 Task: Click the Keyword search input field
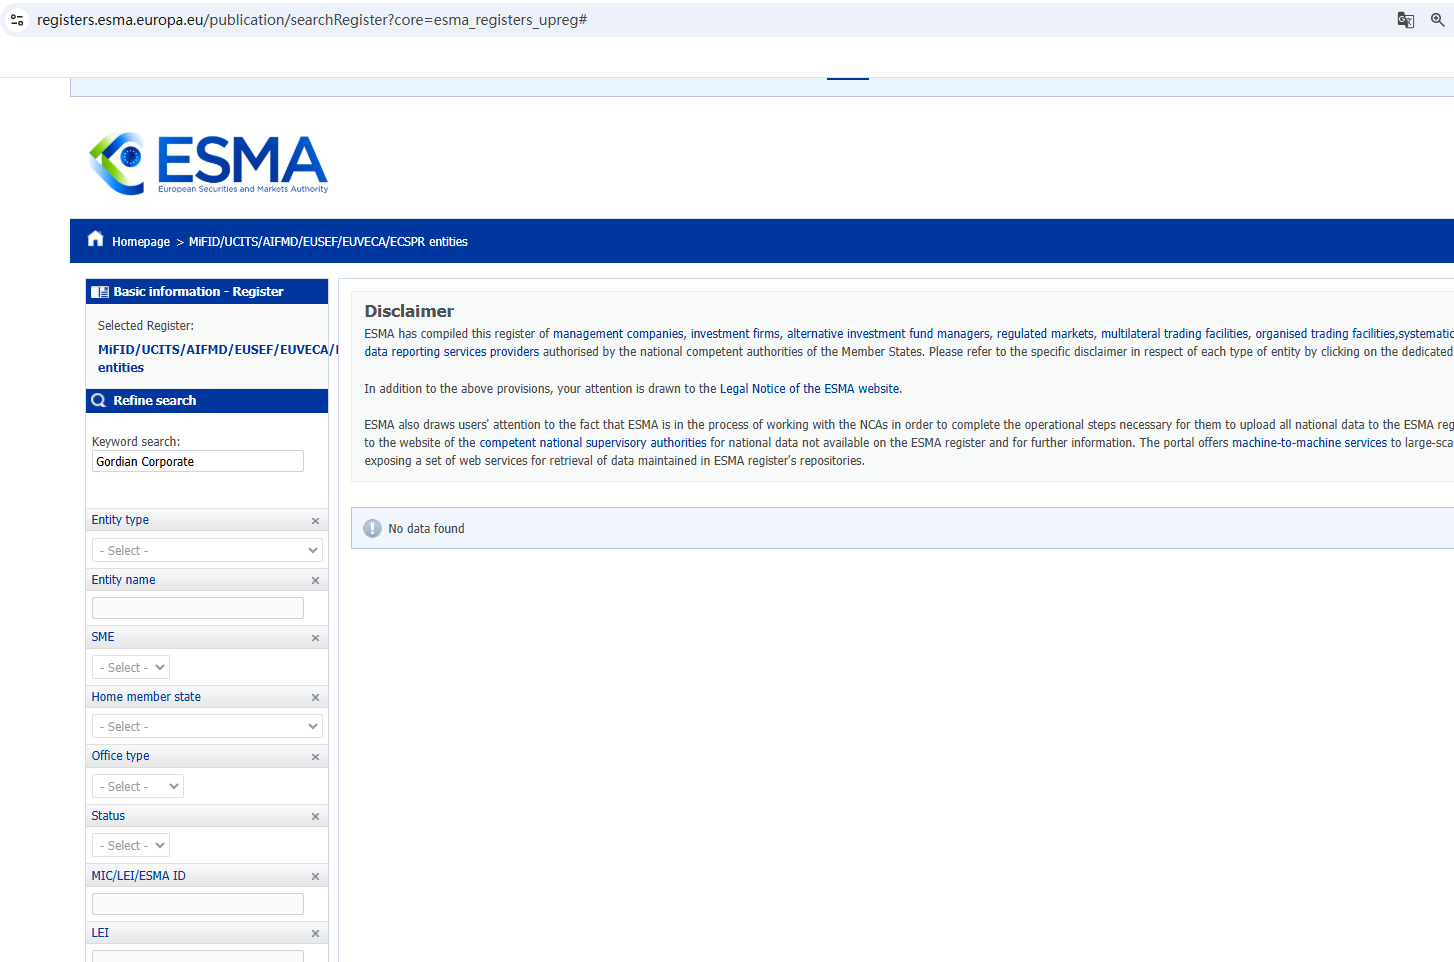(x=198, y=461)
